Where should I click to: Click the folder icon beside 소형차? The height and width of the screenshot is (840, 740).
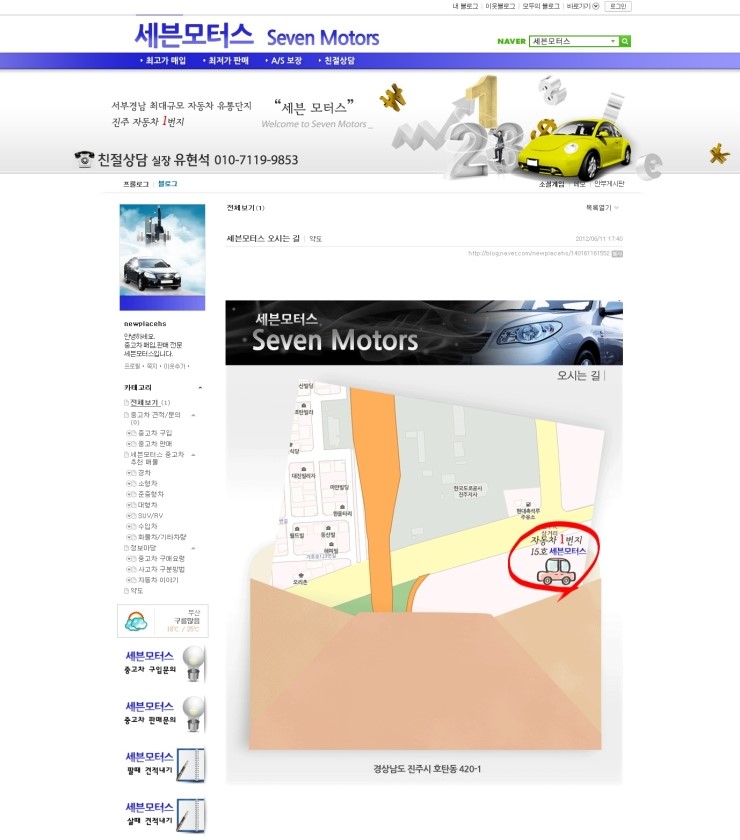133,484
